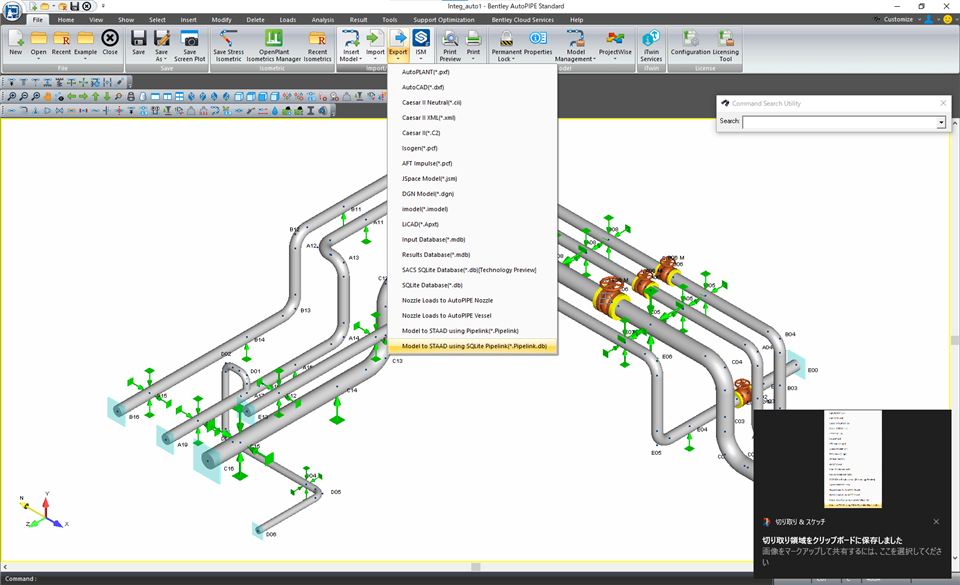Image resolution: width=960 pixels, height=585 pixels.
Task: Expand the ProjectWise dropdown
Action: tap(615, 59)
